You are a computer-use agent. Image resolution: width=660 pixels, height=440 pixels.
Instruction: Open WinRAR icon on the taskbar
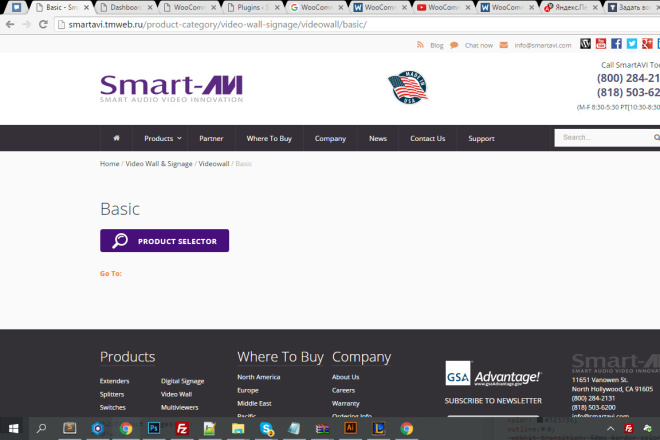tap(322, 429)
